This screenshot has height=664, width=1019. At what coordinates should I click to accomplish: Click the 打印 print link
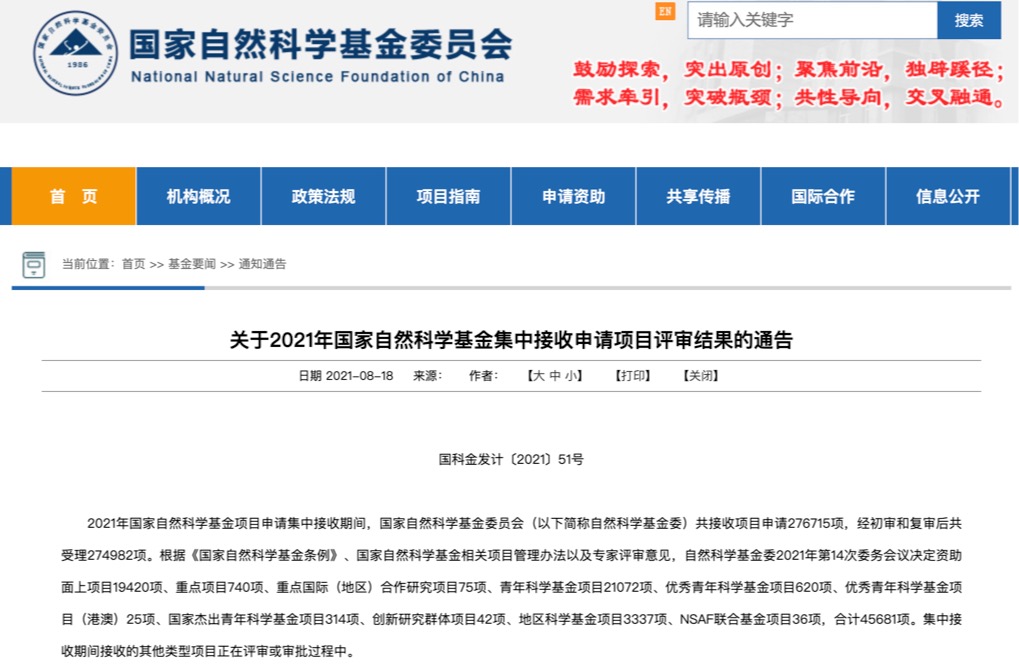point(632,377)
